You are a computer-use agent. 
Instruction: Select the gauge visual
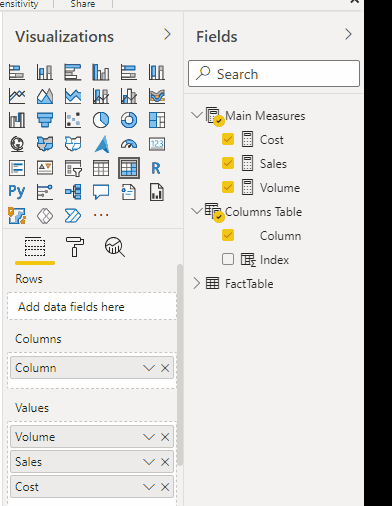129,144
